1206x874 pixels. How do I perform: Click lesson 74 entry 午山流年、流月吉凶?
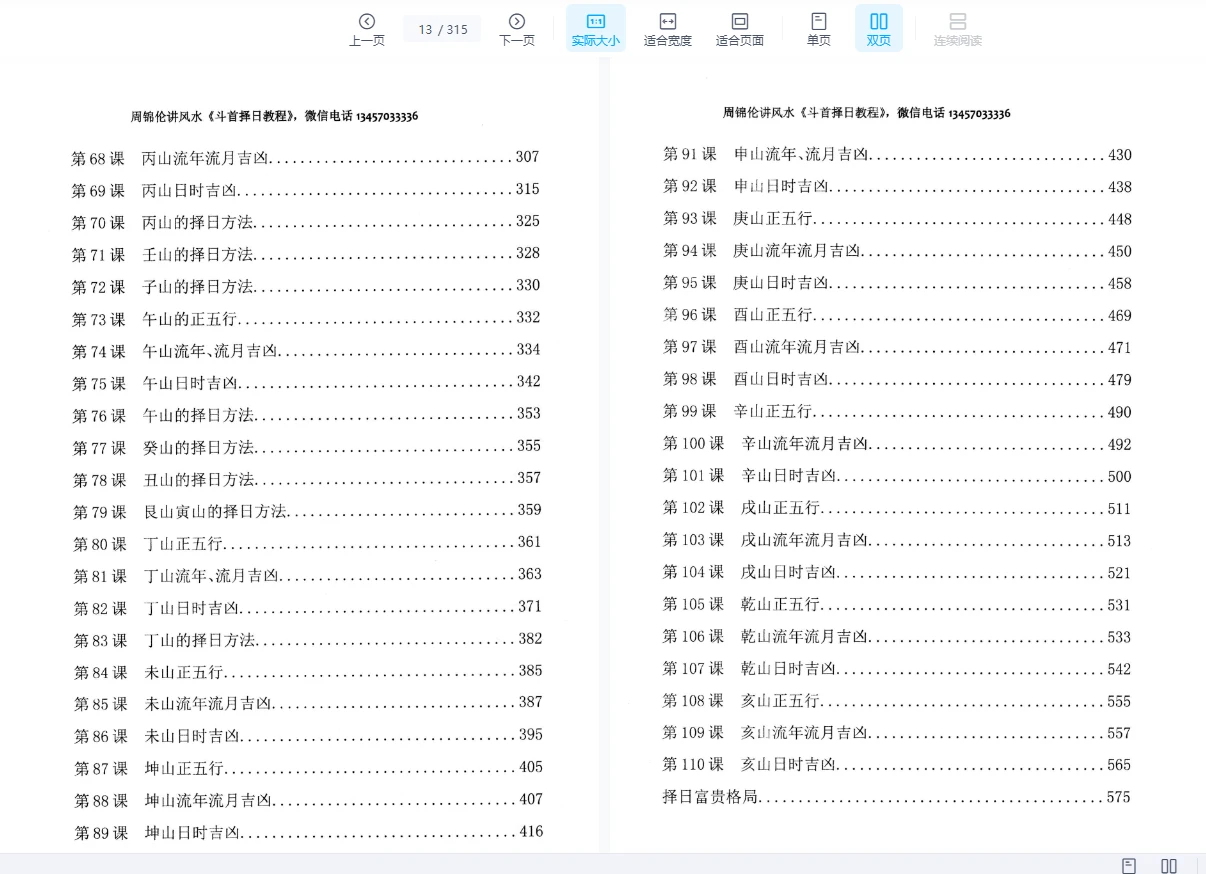point(306,350)
